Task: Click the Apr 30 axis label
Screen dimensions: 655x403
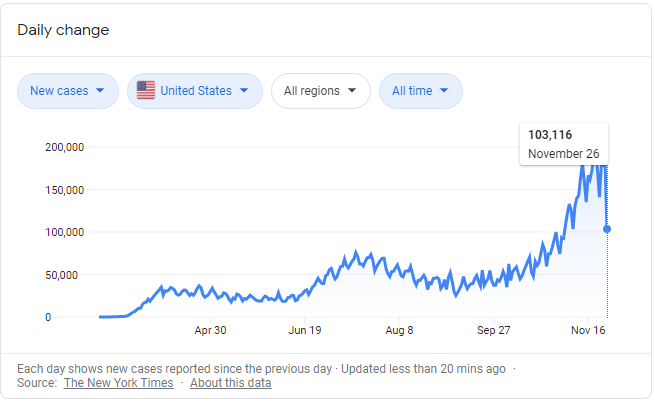Action: tap(210, 329)
